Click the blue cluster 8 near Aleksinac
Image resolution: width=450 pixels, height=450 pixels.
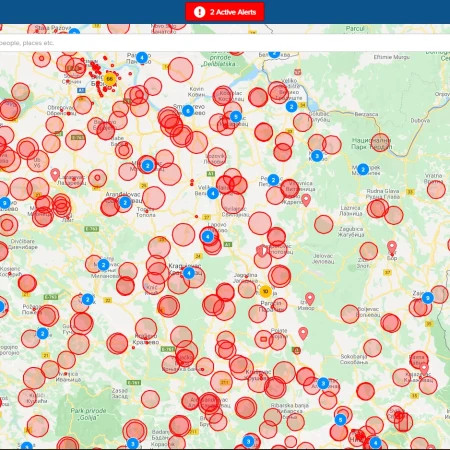click(x=323, y=383)
